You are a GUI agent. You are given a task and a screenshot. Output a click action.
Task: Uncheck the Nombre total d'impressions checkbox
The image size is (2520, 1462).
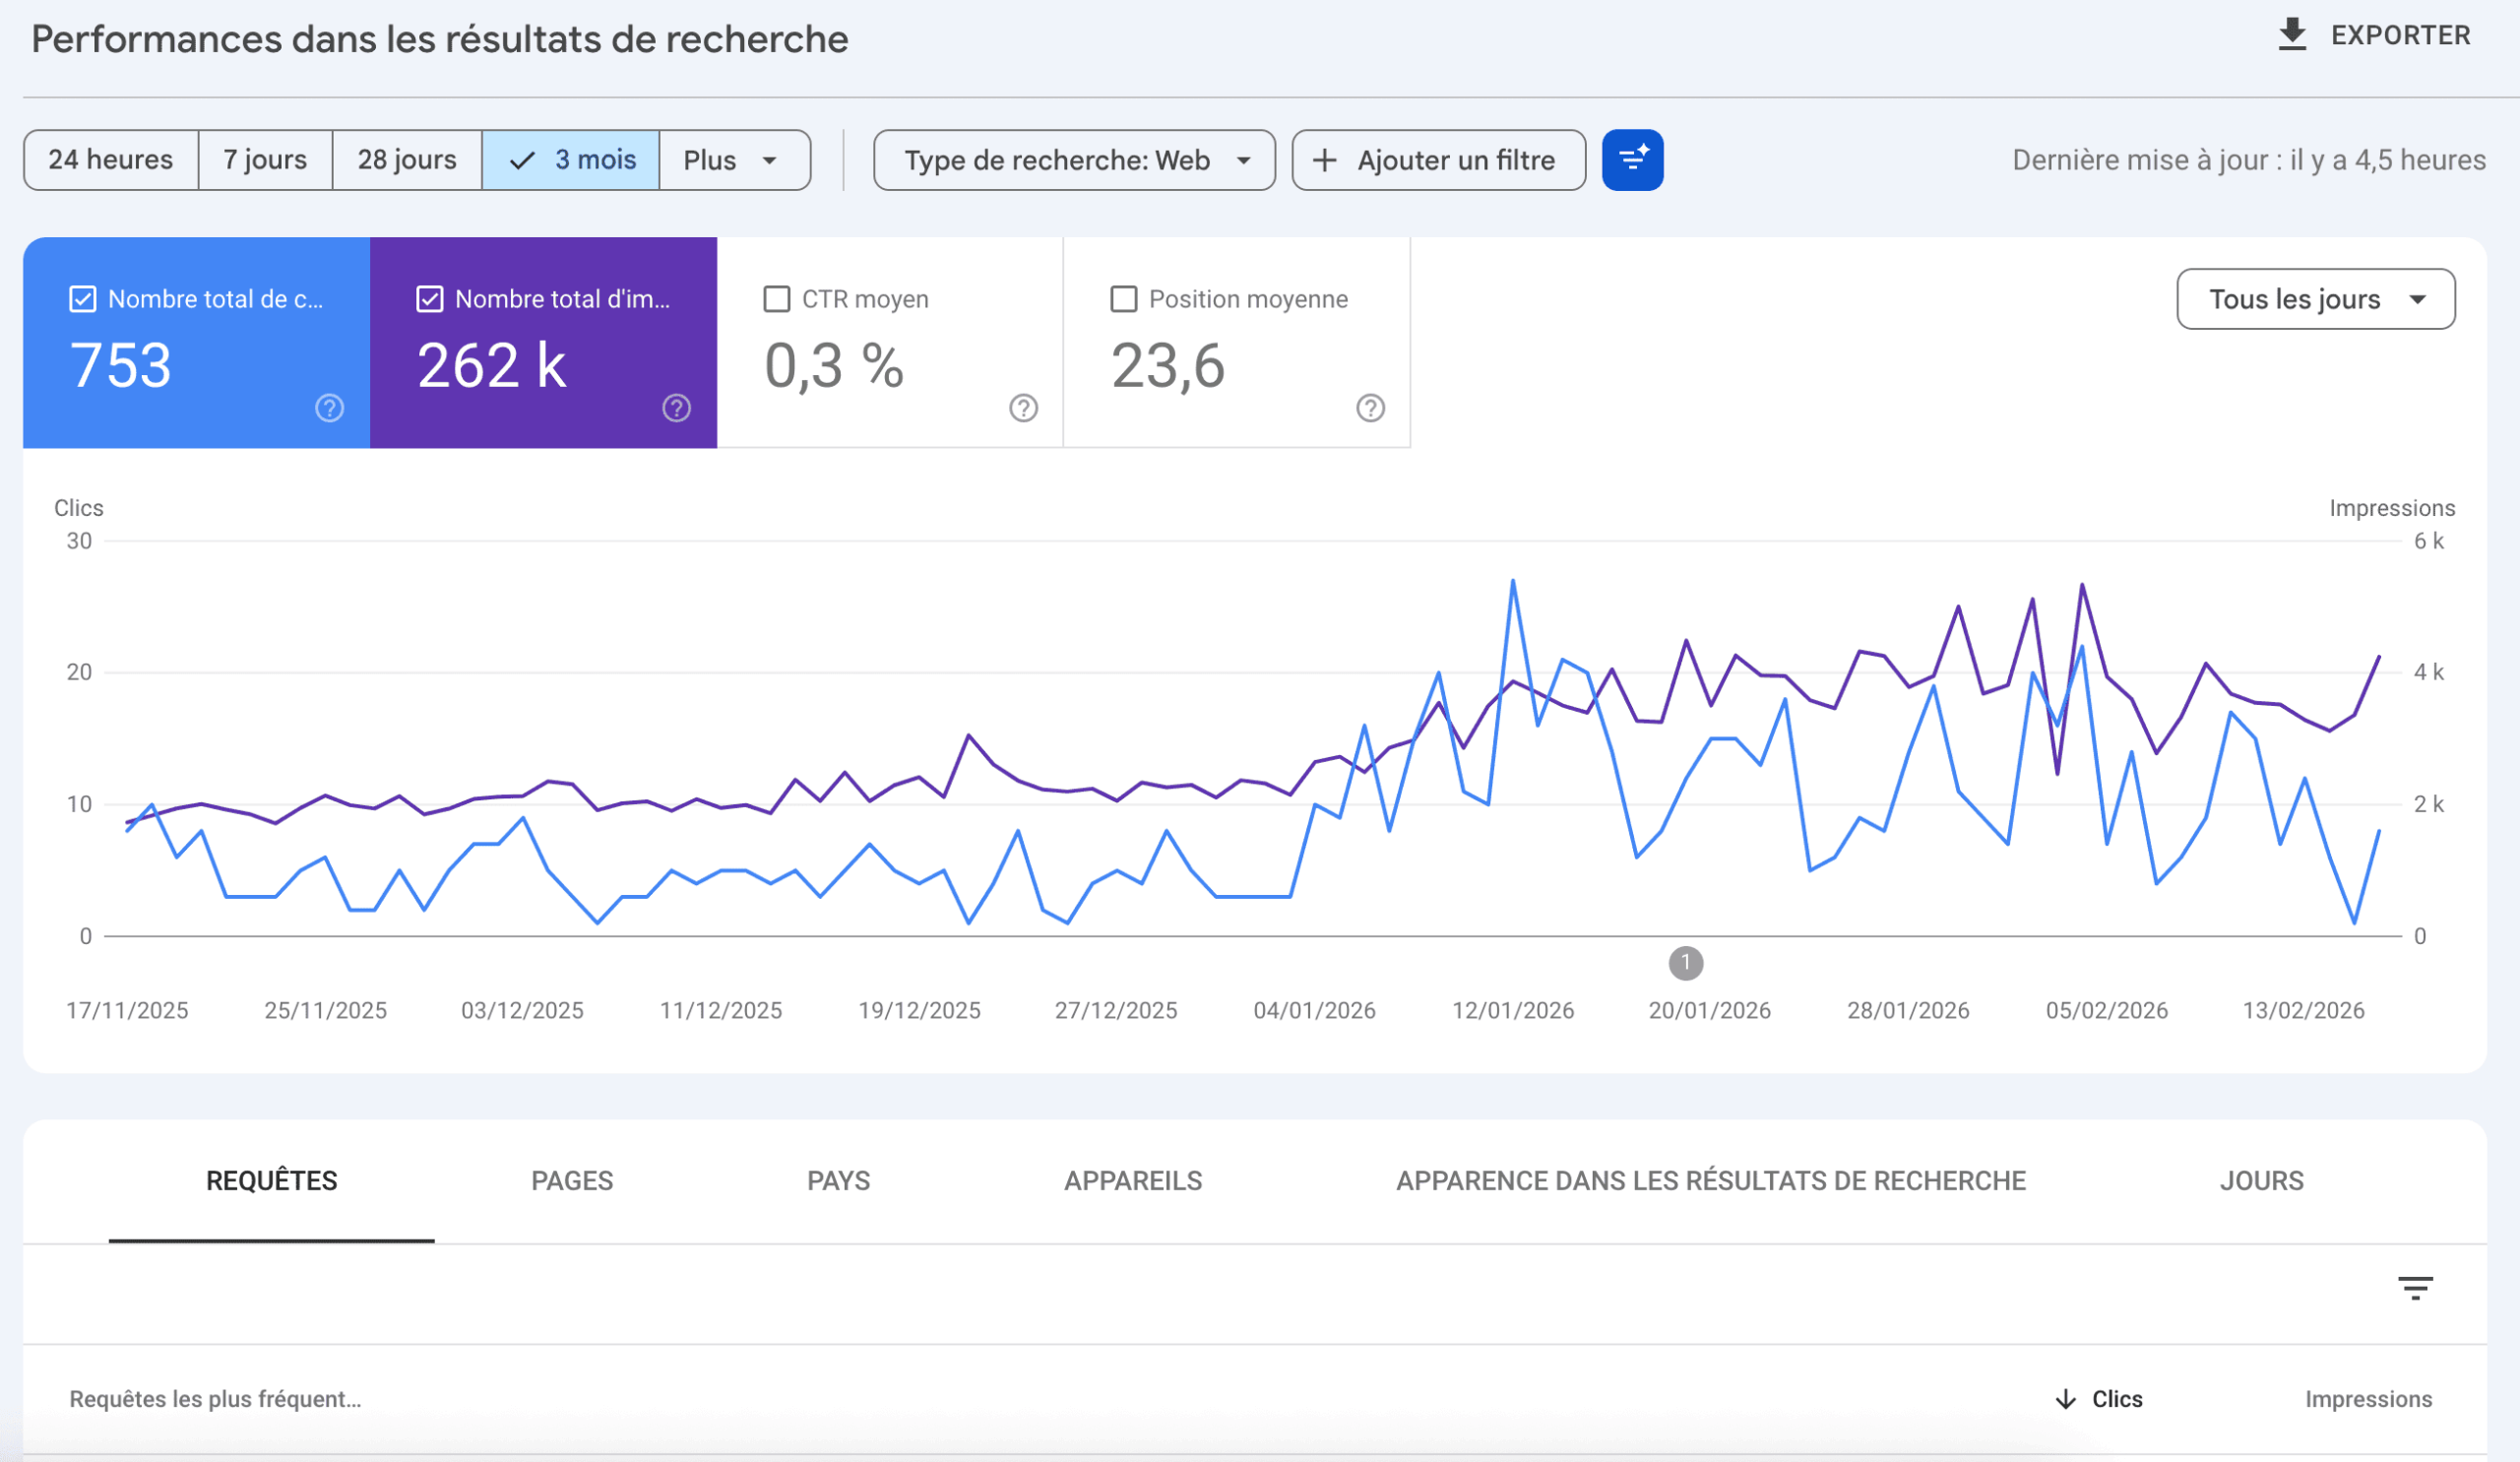click(430, 298)
